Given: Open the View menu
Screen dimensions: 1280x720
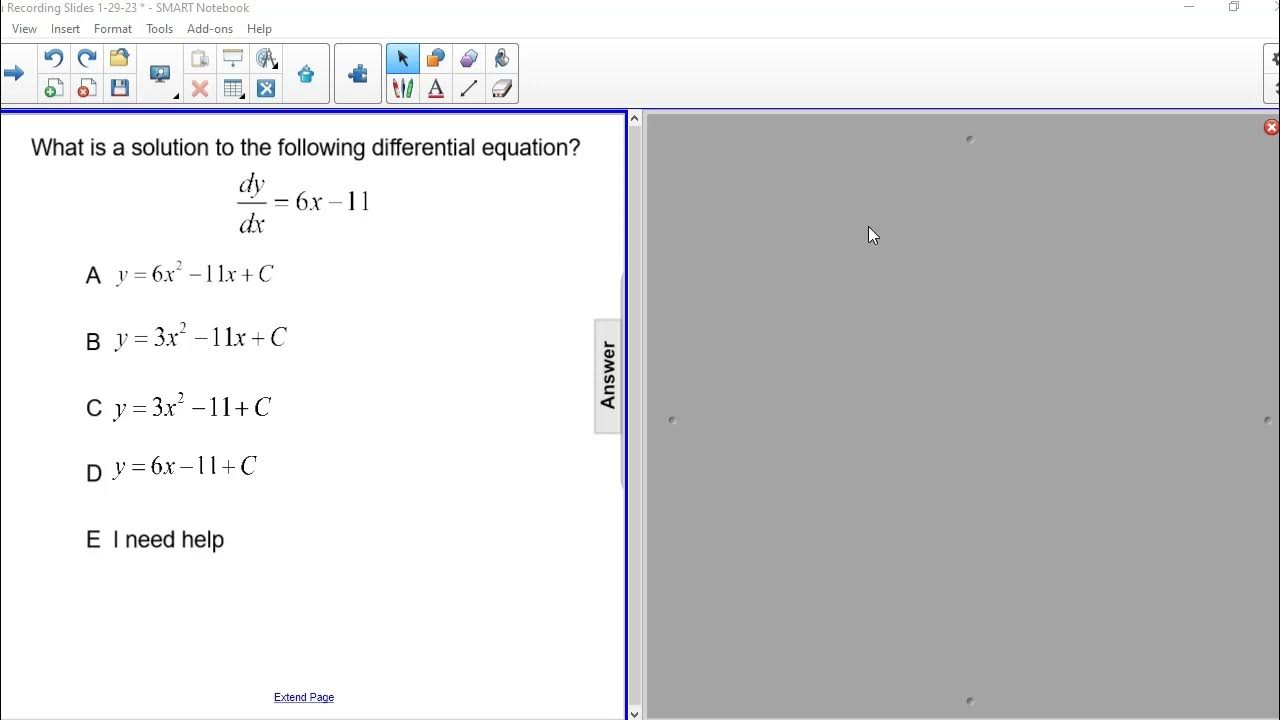Looking at the screenshot, I should coord(24,29).
